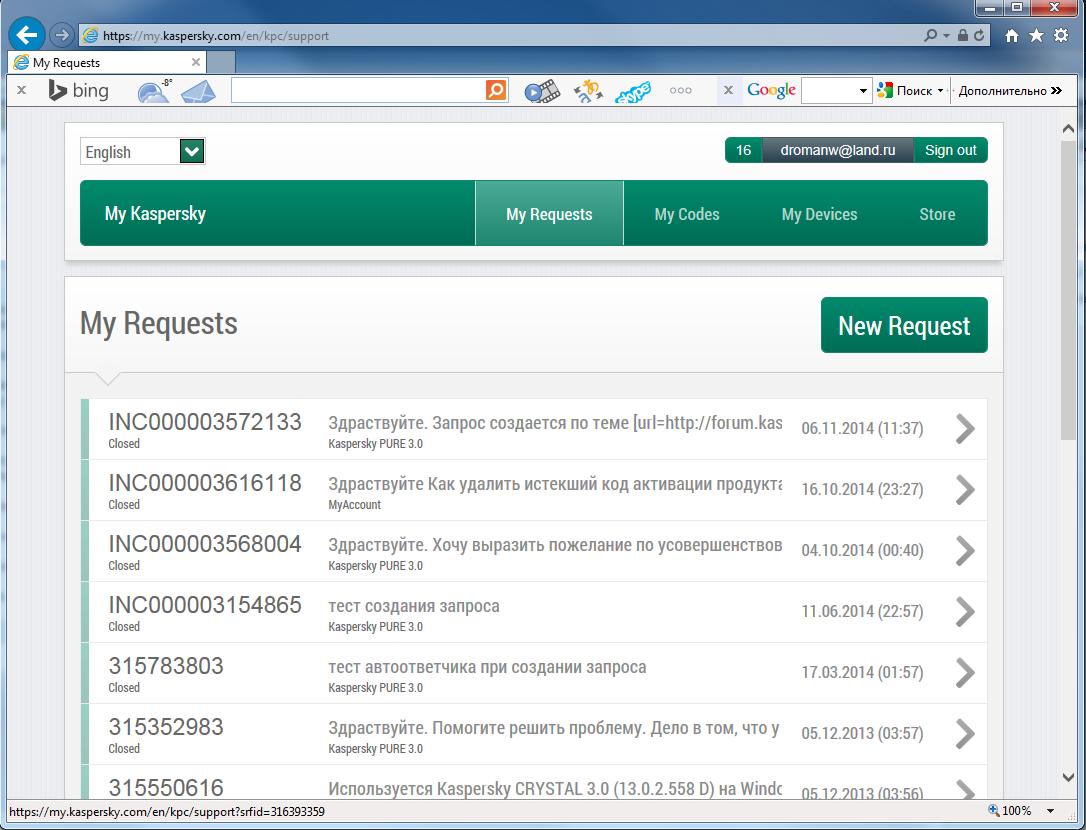Expand the arrow for request INC000003572133
This screenshot has height=830, width=1086.
click(965, 429)
